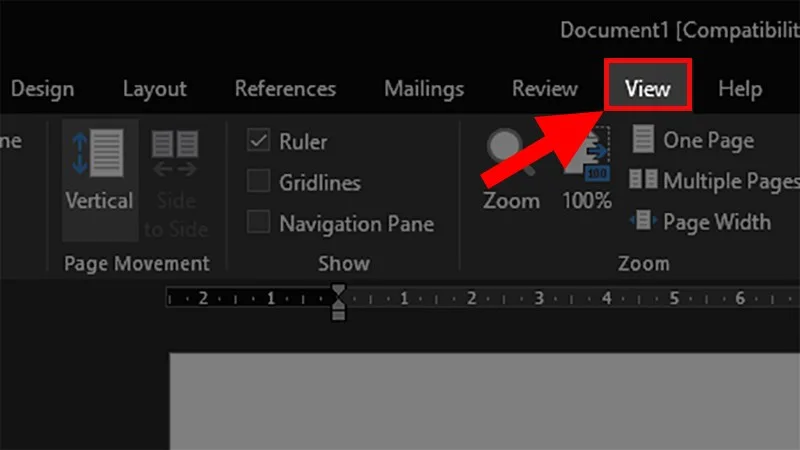Uncheck the Ruler checkbox

point(258,140)
